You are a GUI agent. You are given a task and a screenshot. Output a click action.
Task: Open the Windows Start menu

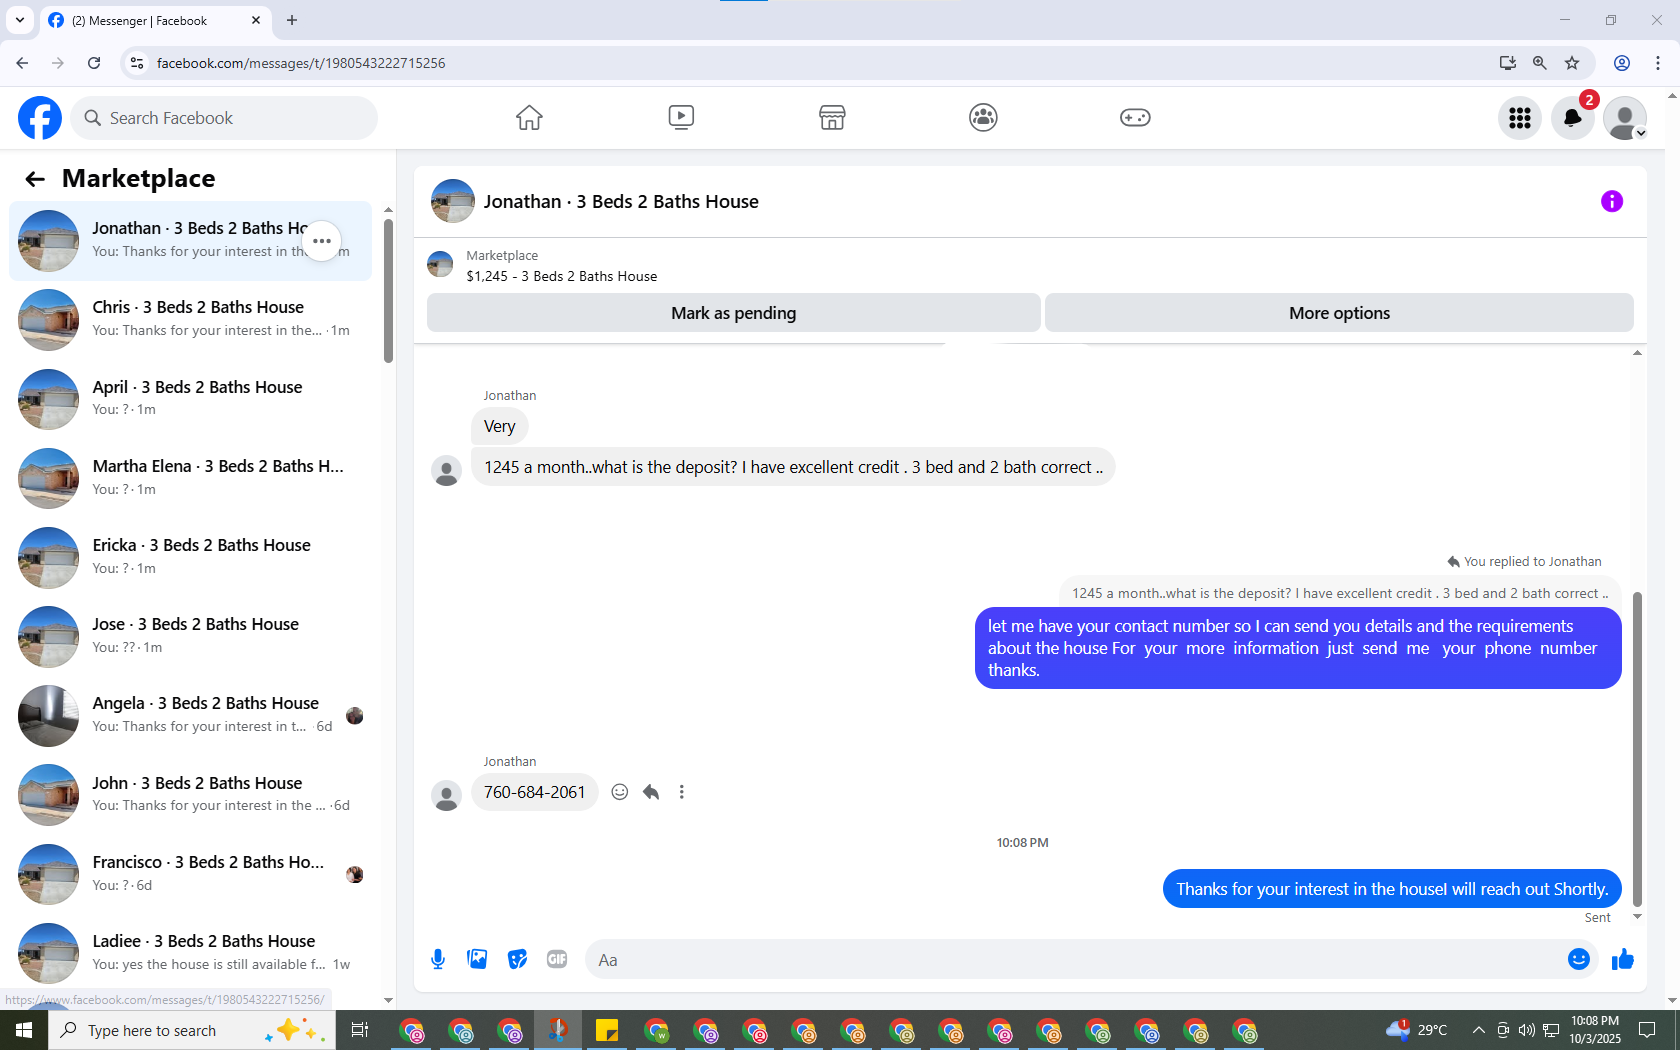tap(24, 1030)
